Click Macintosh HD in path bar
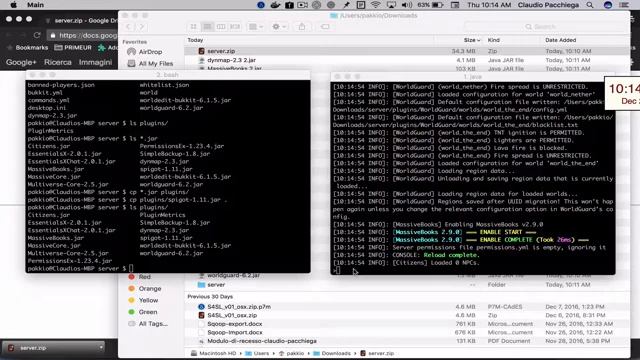This screenshot has height=360, width=640. pos(213,353)
